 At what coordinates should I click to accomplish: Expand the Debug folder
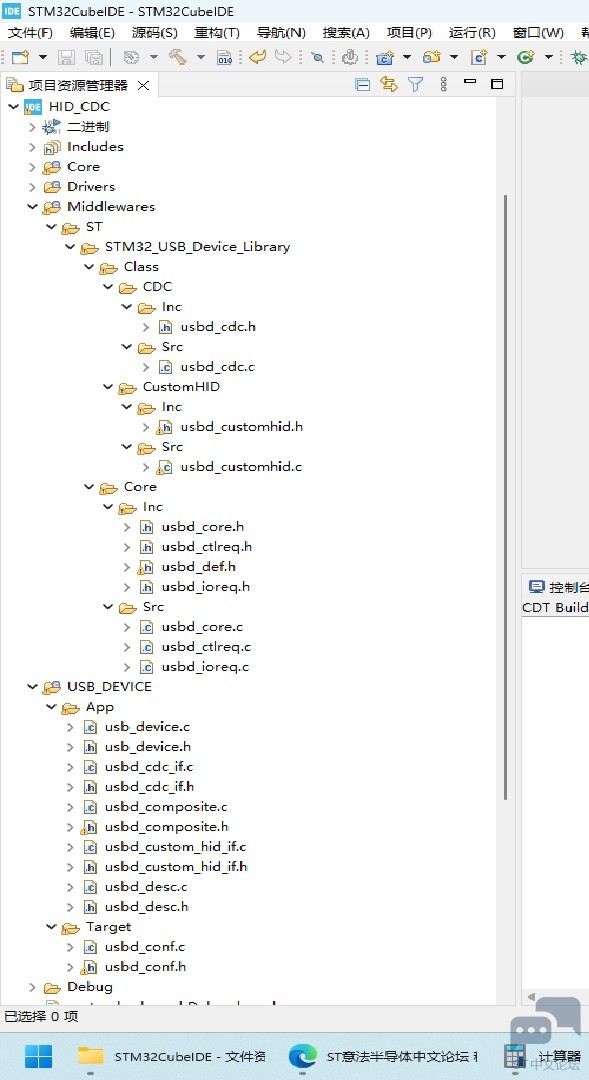click(32, 987)
